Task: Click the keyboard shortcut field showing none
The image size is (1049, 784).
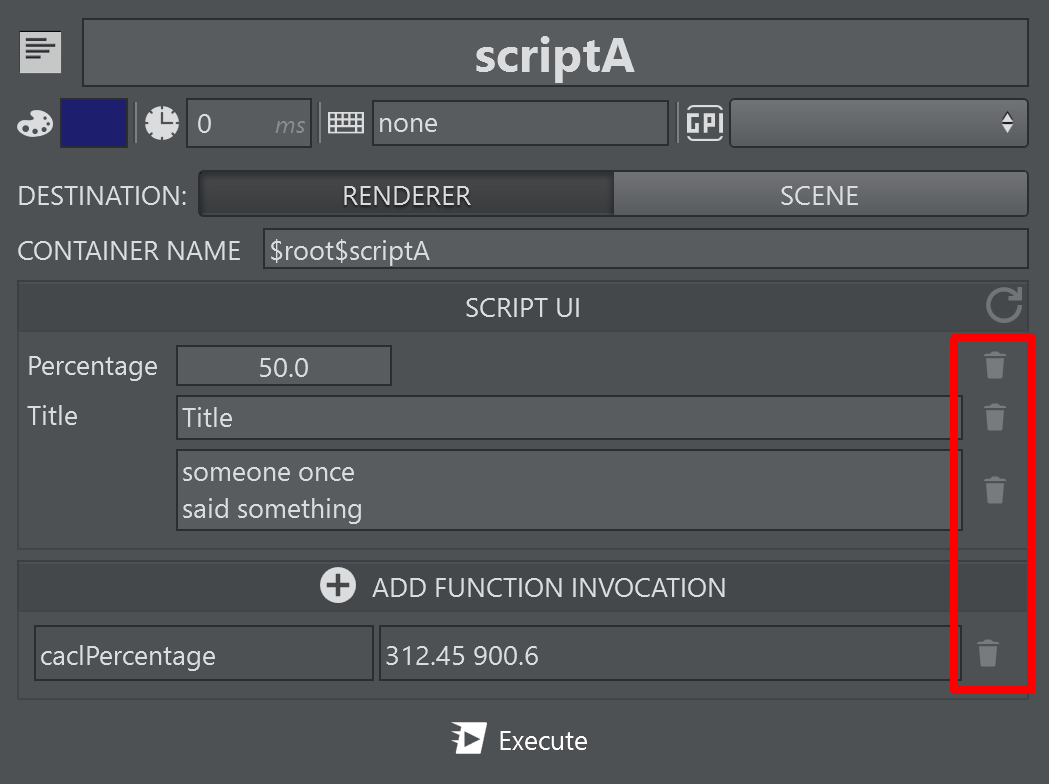Action: (519, 124)
